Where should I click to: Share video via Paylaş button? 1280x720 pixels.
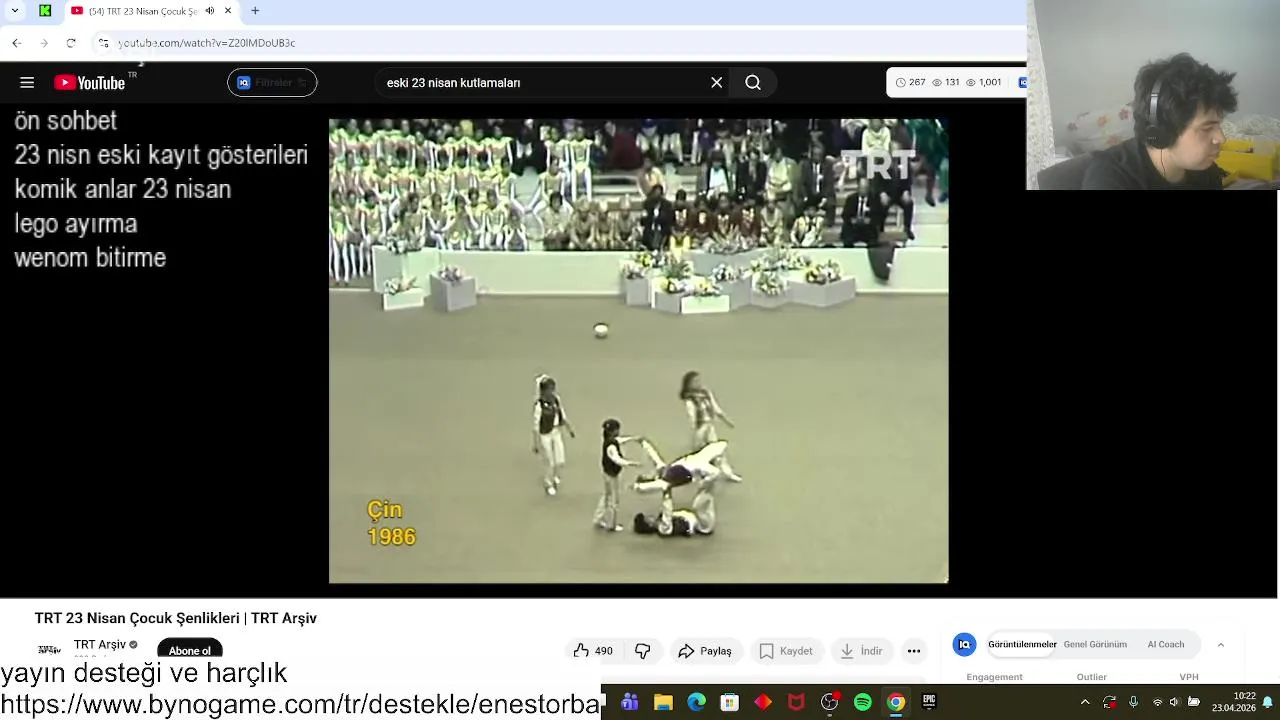704,651
